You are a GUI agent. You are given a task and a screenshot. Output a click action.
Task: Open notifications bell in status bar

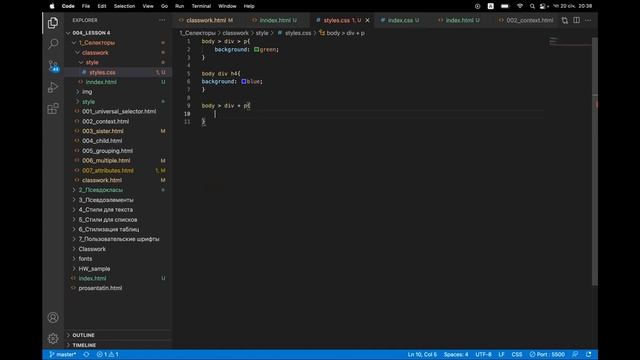[x=589, y=354]
